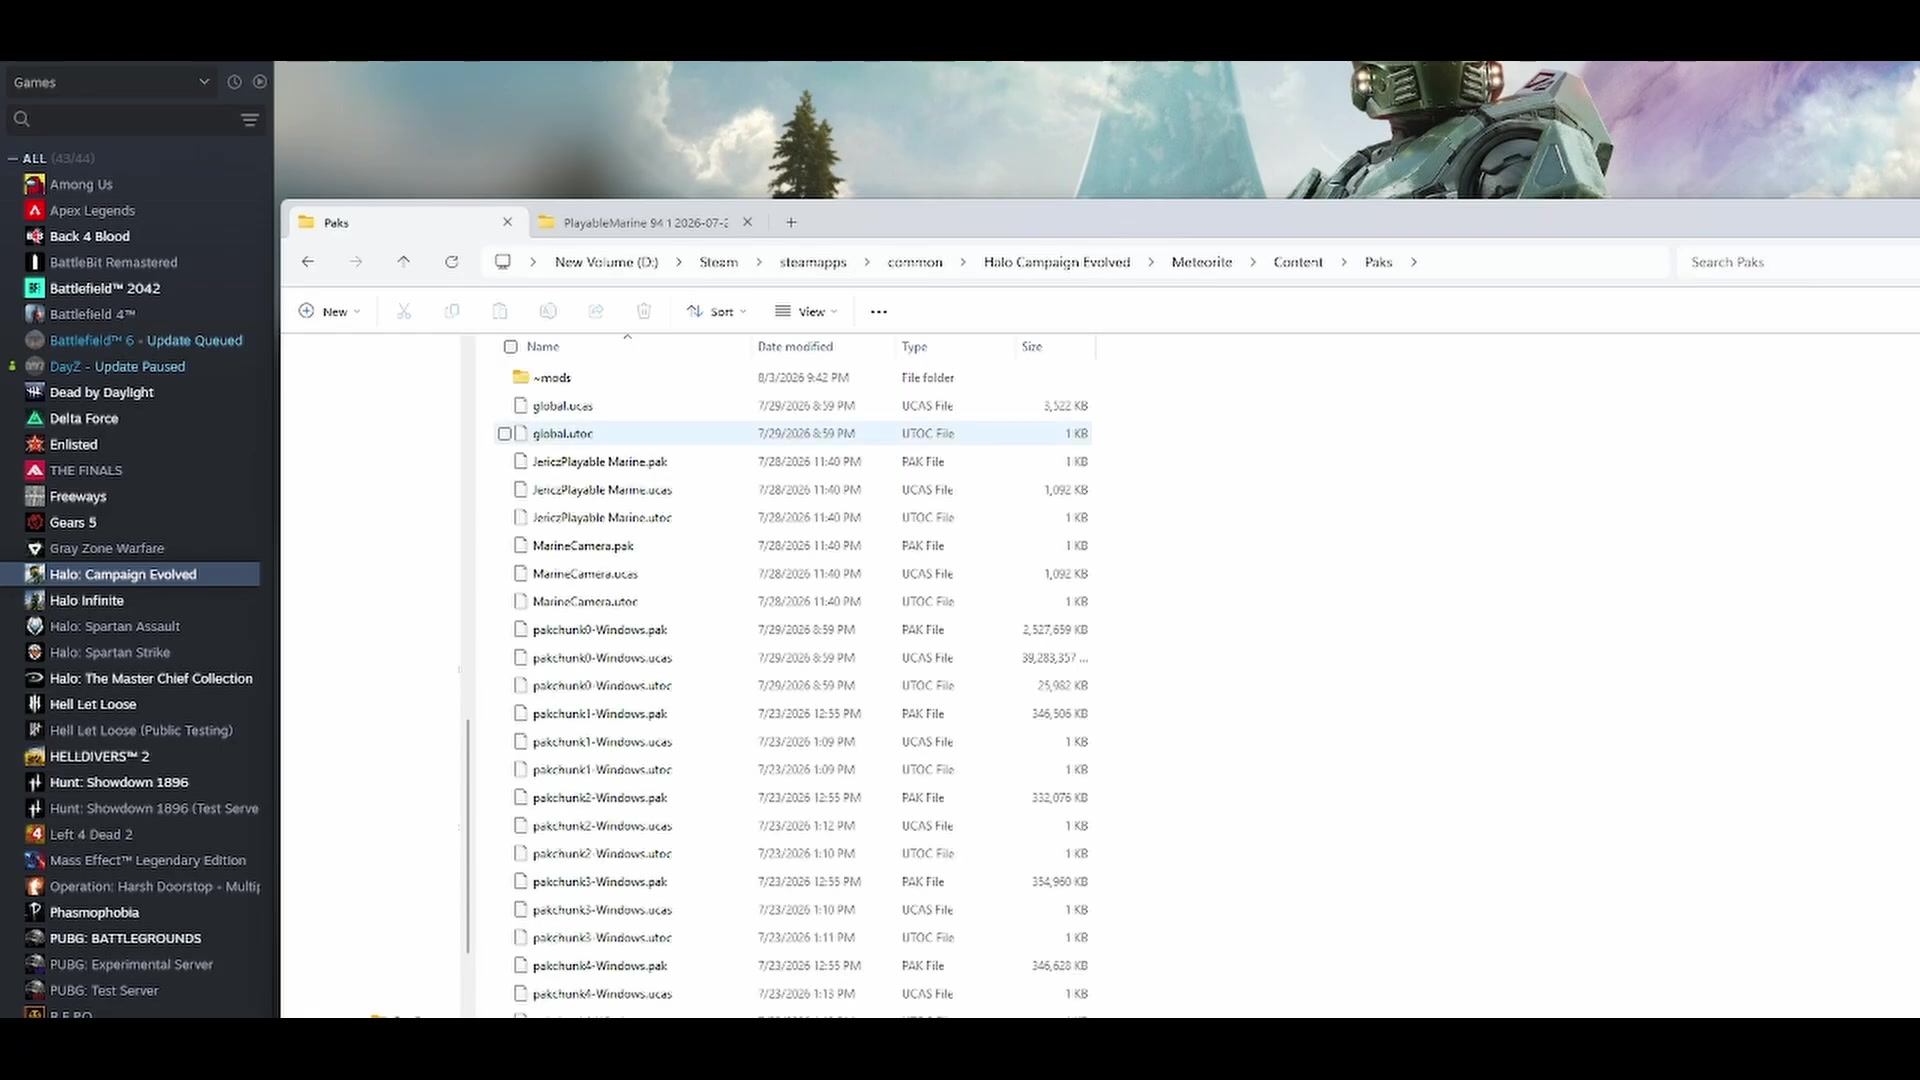Click the Steam library search magnifier icon

[x=21, y=119]
